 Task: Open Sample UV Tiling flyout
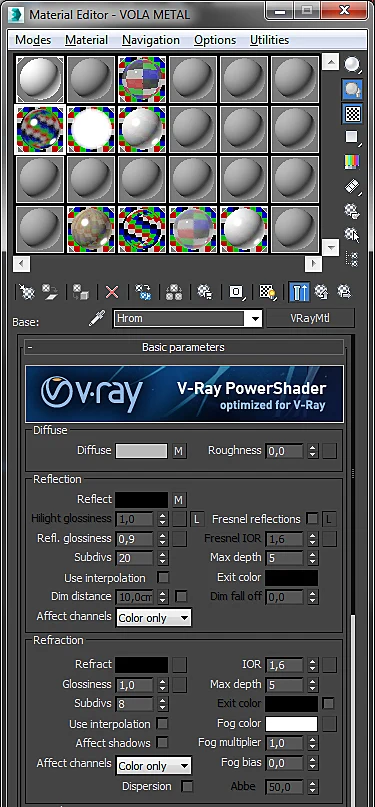pos(352,137)
